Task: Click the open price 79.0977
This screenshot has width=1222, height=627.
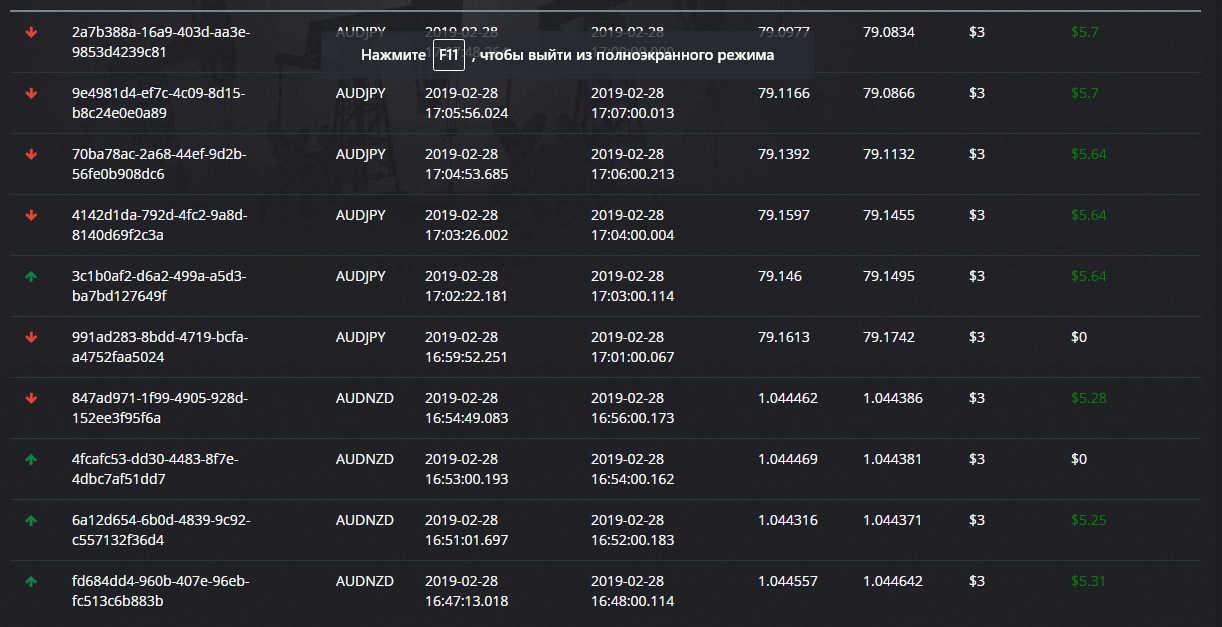Action: point(784,32)
